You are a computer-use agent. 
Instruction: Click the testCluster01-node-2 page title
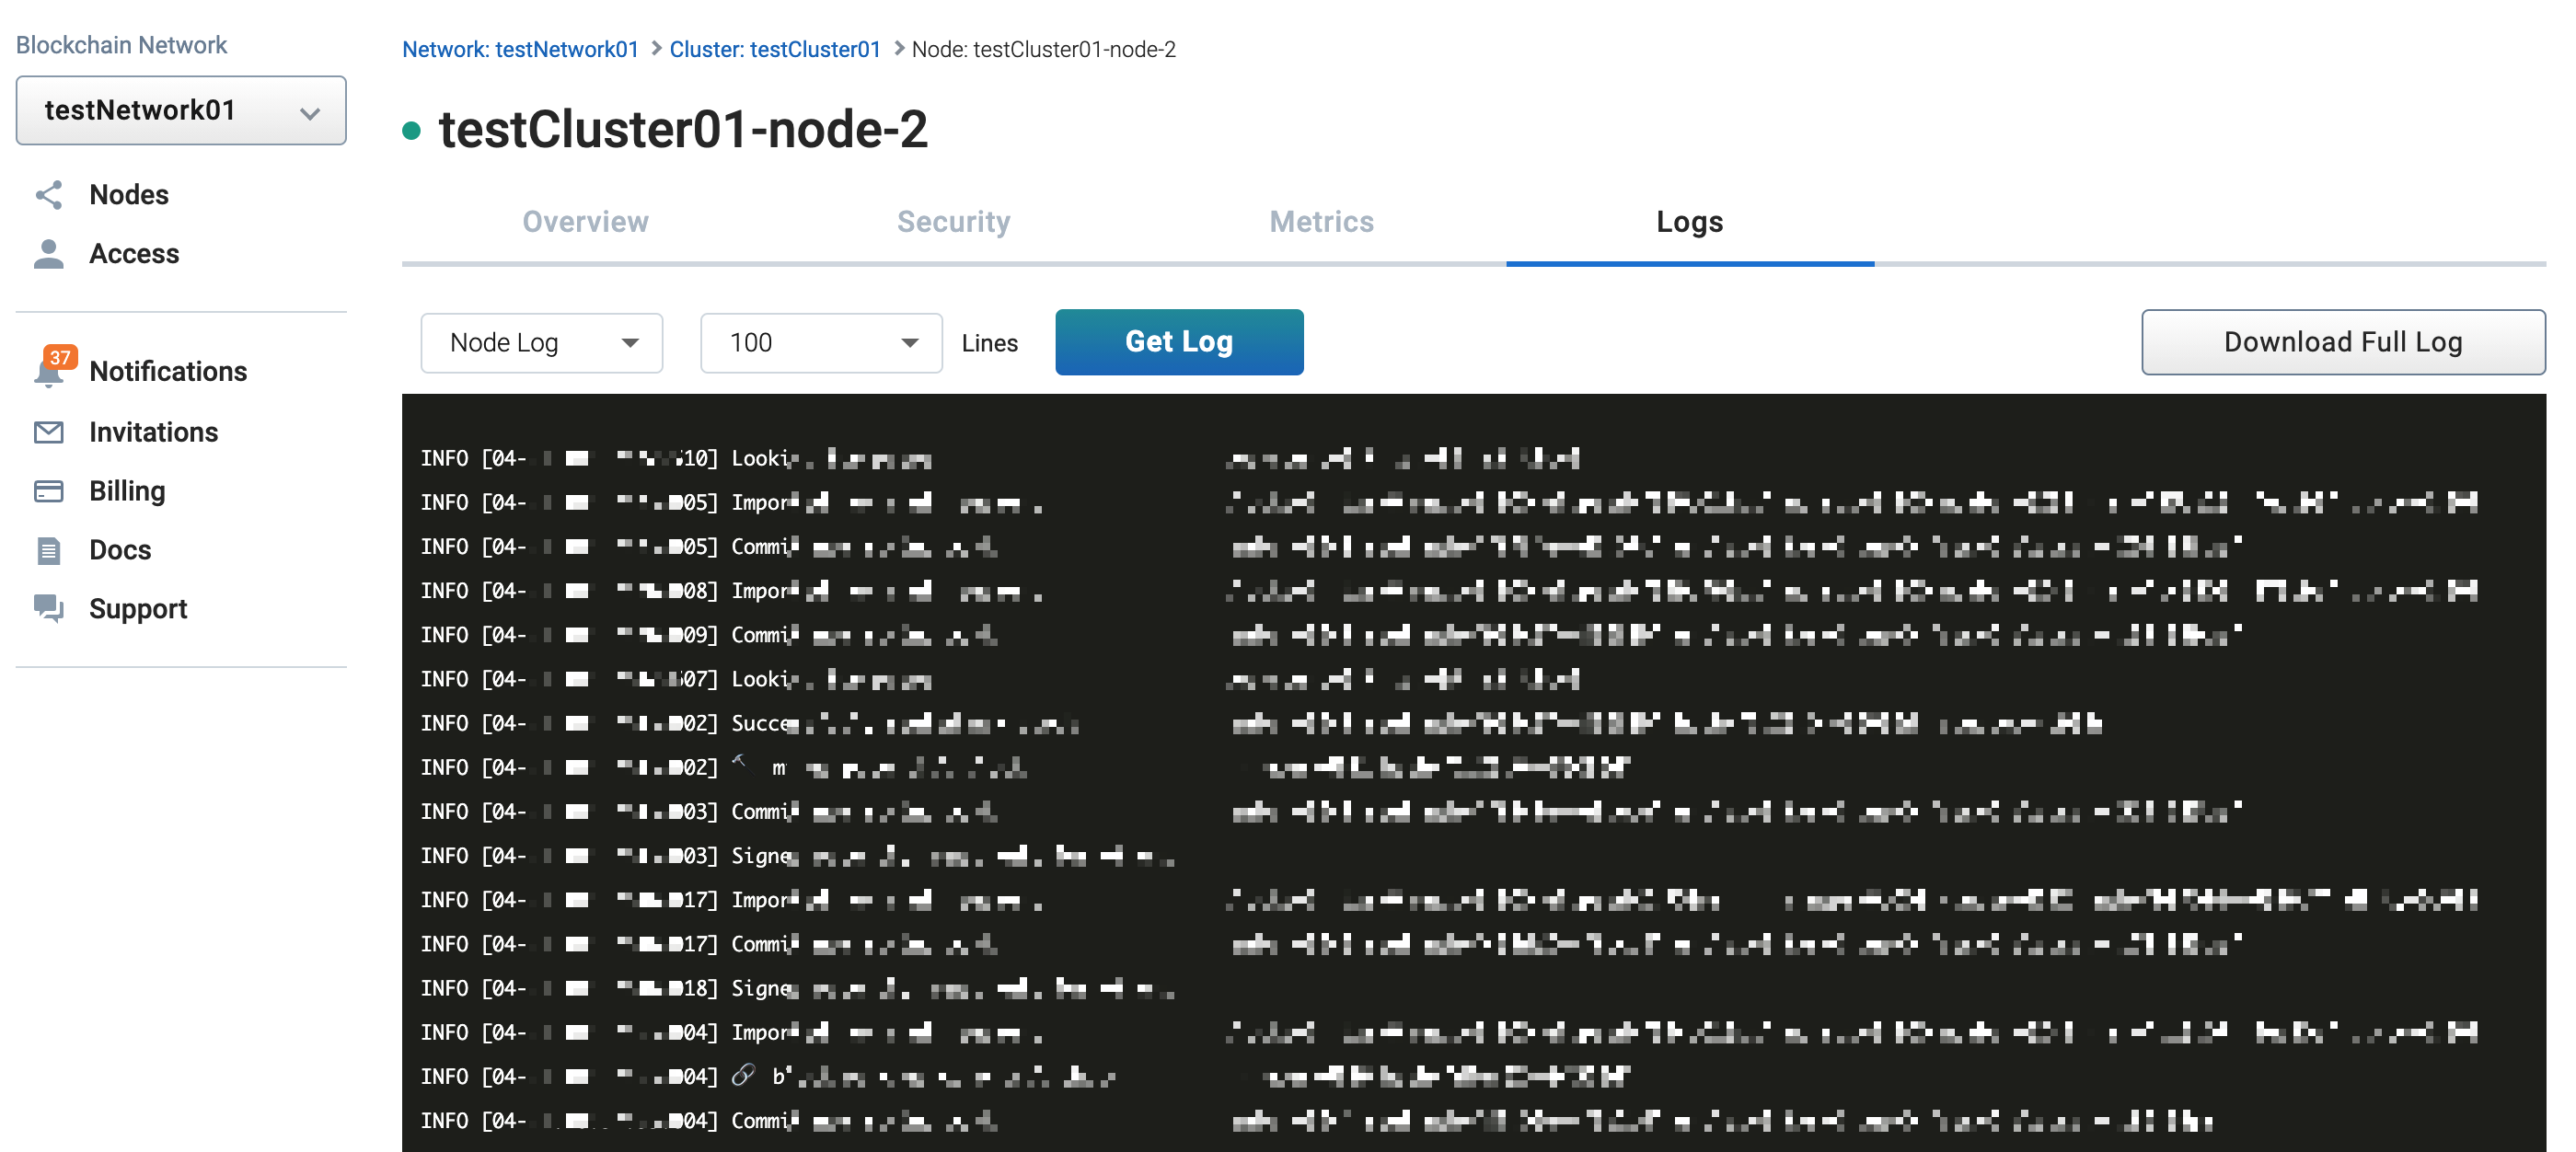click(683, 130)
